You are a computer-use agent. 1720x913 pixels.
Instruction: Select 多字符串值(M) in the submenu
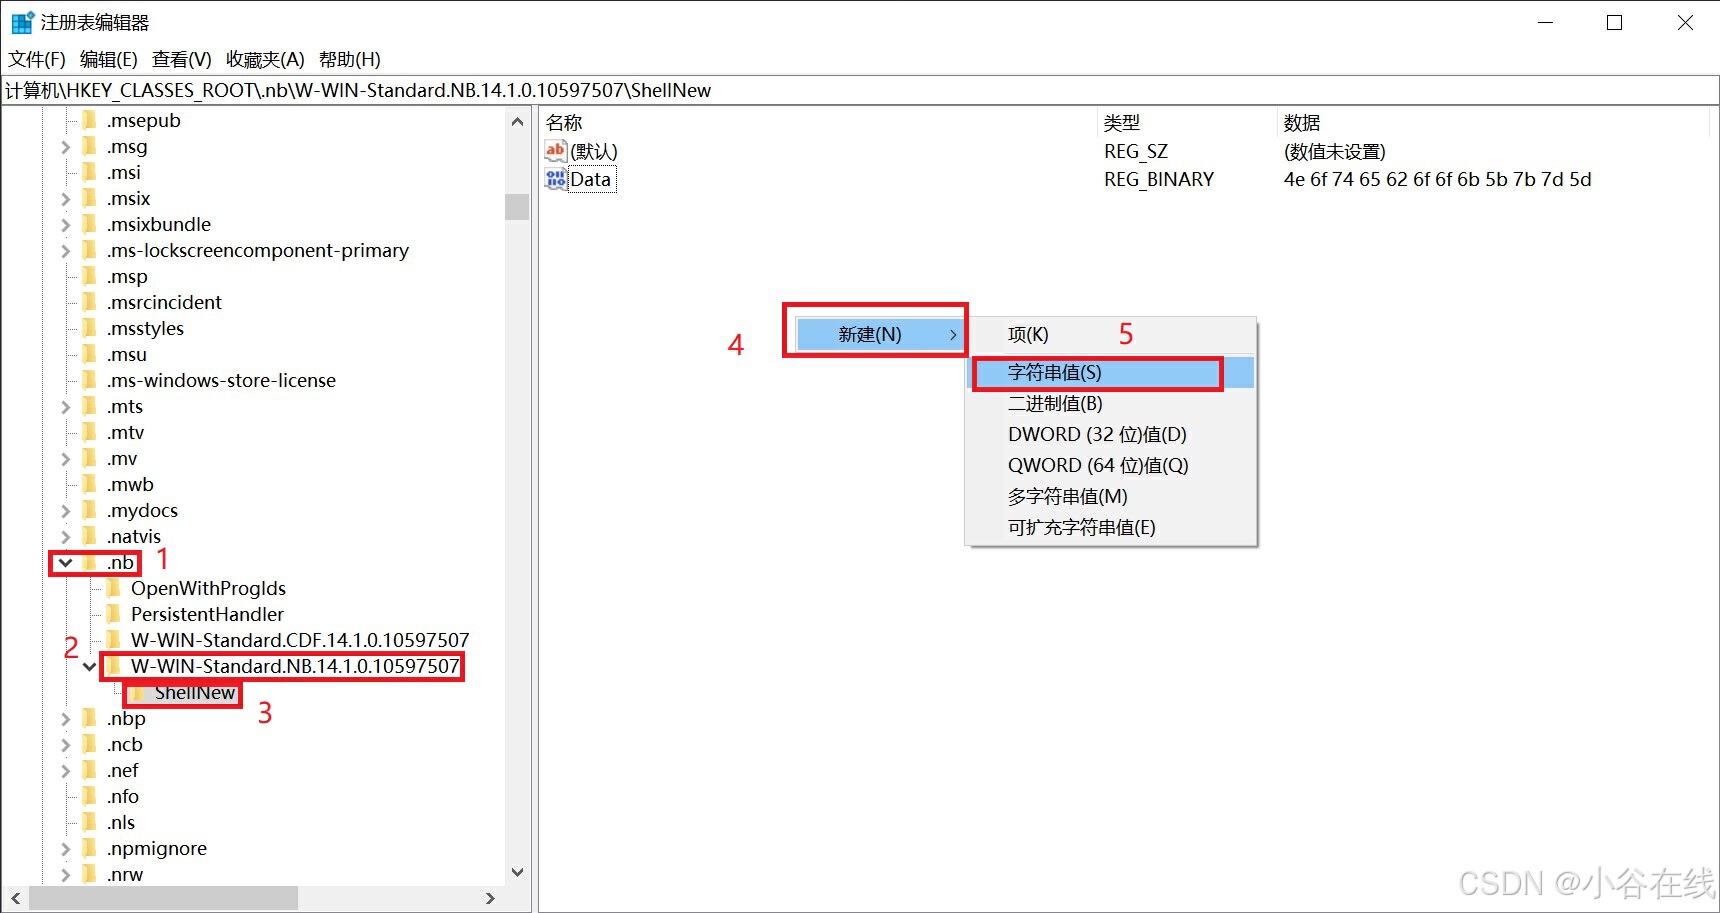point(1110,496)
